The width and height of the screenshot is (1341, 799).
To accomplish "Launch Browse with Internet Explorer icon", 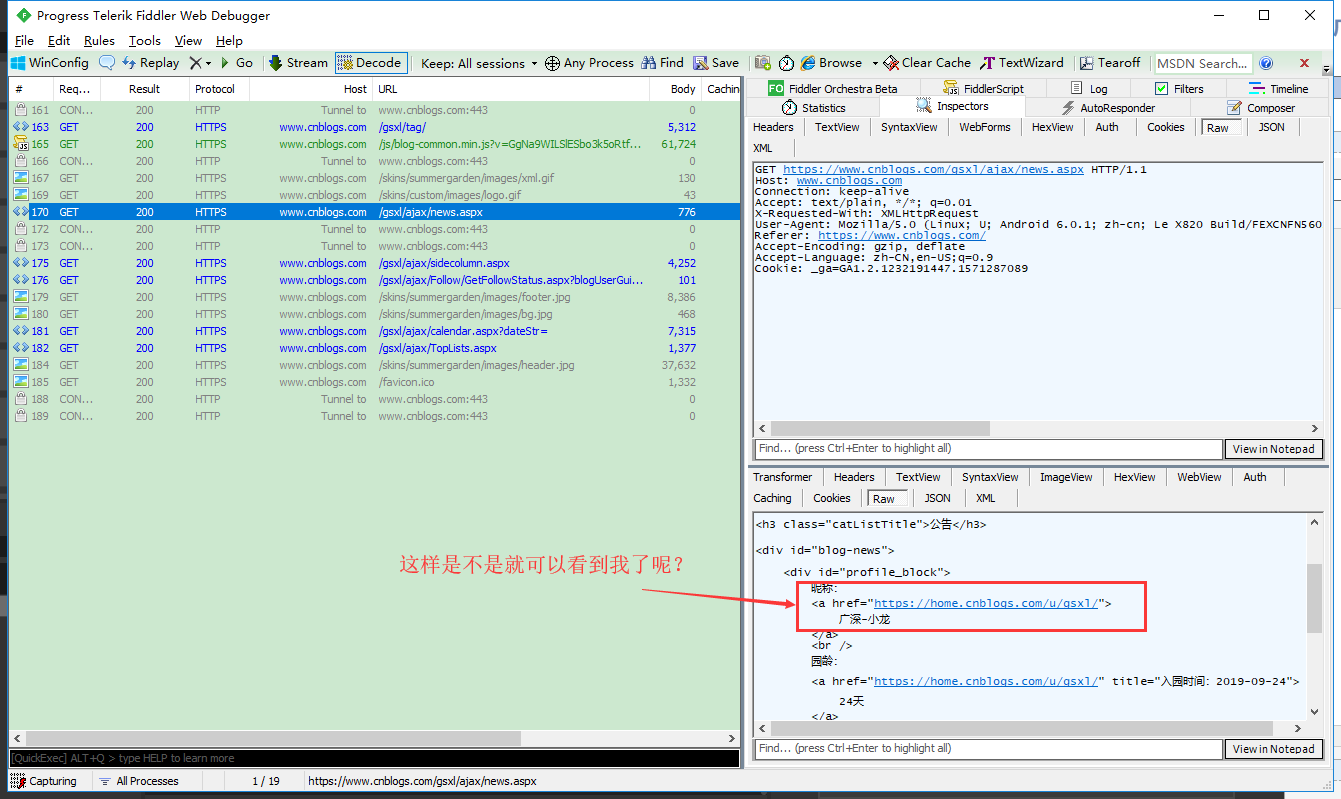I will point(832,63).
